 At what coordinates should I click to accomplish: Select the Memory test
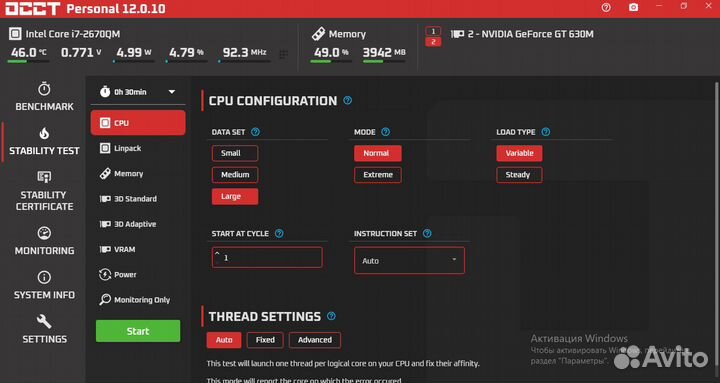point(138,174)
